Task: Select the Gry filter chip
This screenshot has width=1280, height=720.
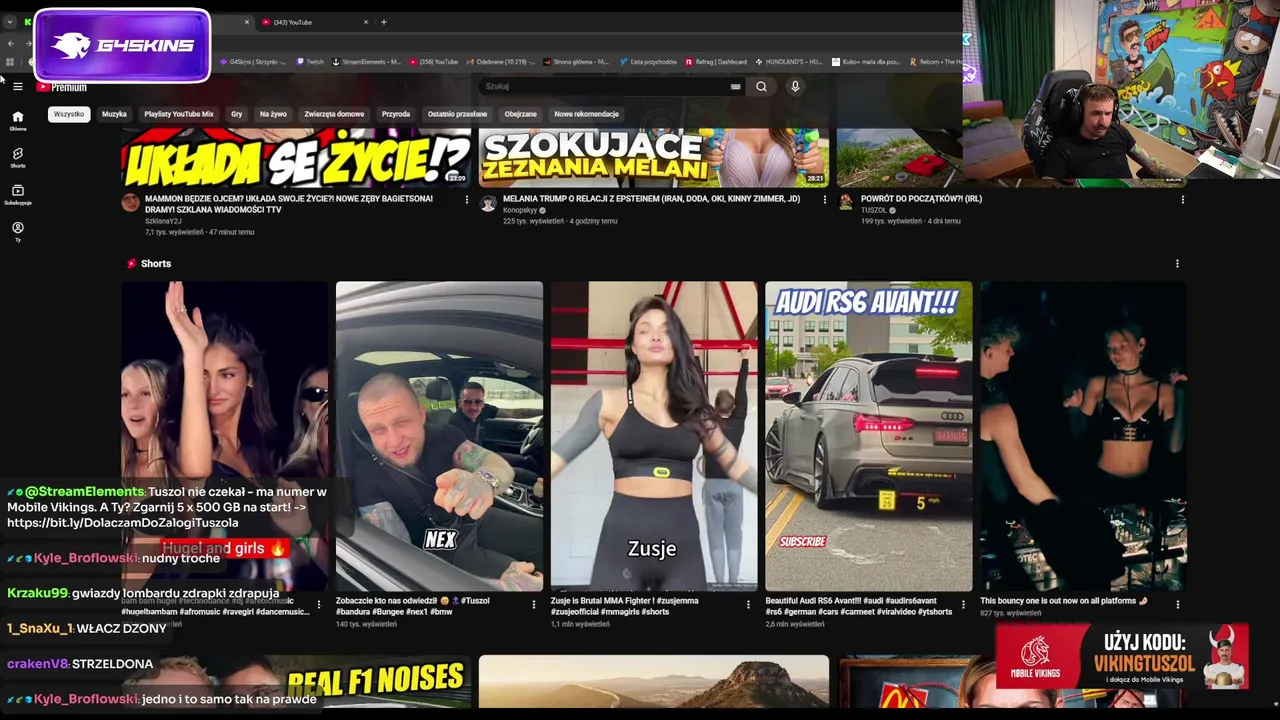Action: pos(237,114)
